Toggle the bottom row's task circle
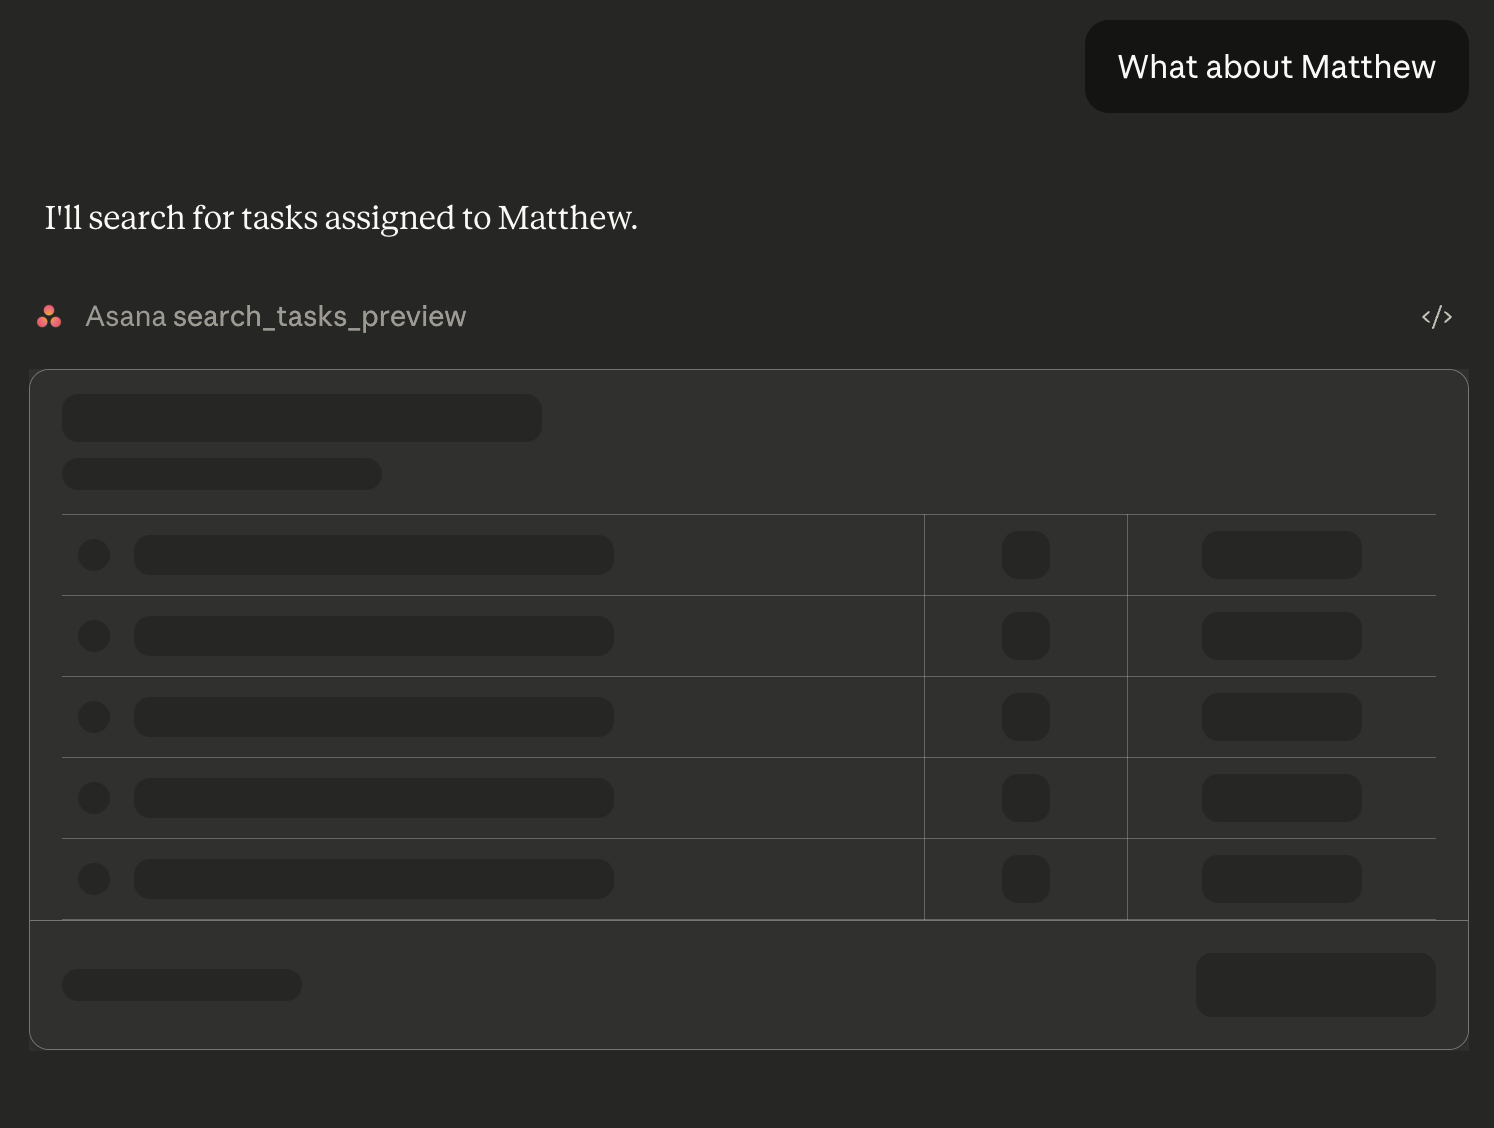Screen dimensions: 1494x1128 pyautogui.click(x=94, y=878)
